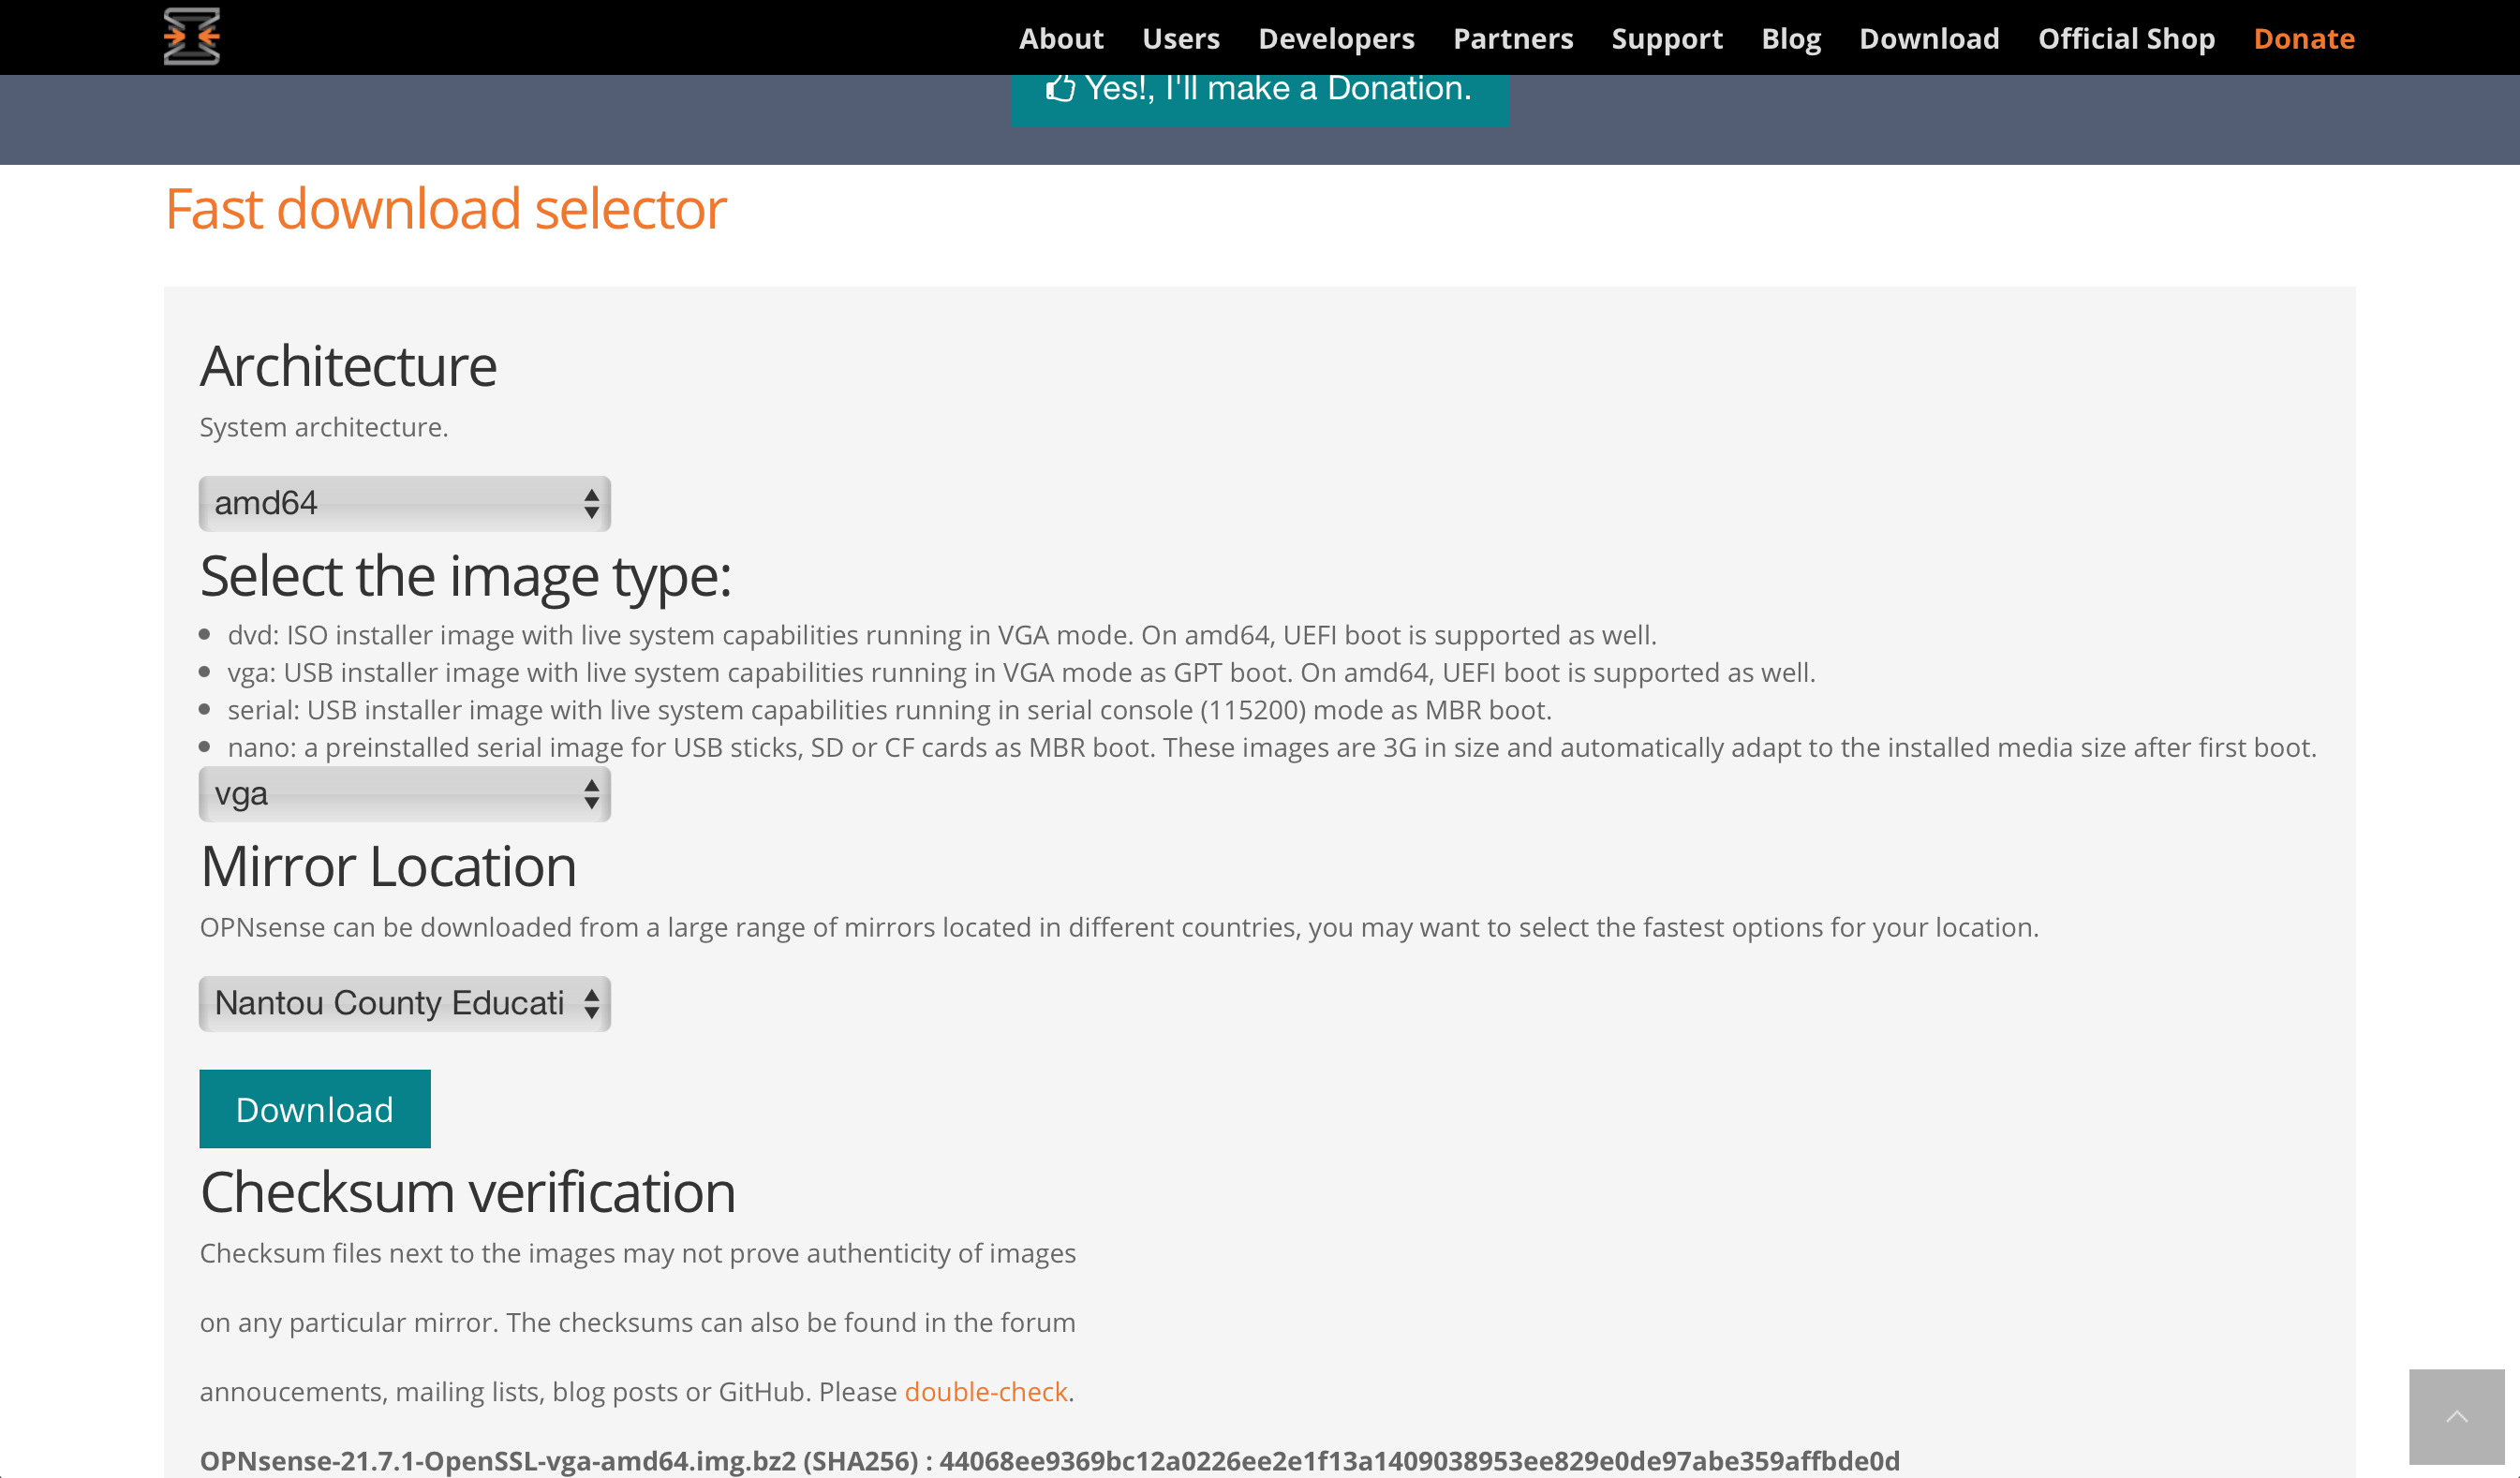Screen dimensions: 2520x1478
Task: Follow the double-check link
Action: (x=986, y=1391)
